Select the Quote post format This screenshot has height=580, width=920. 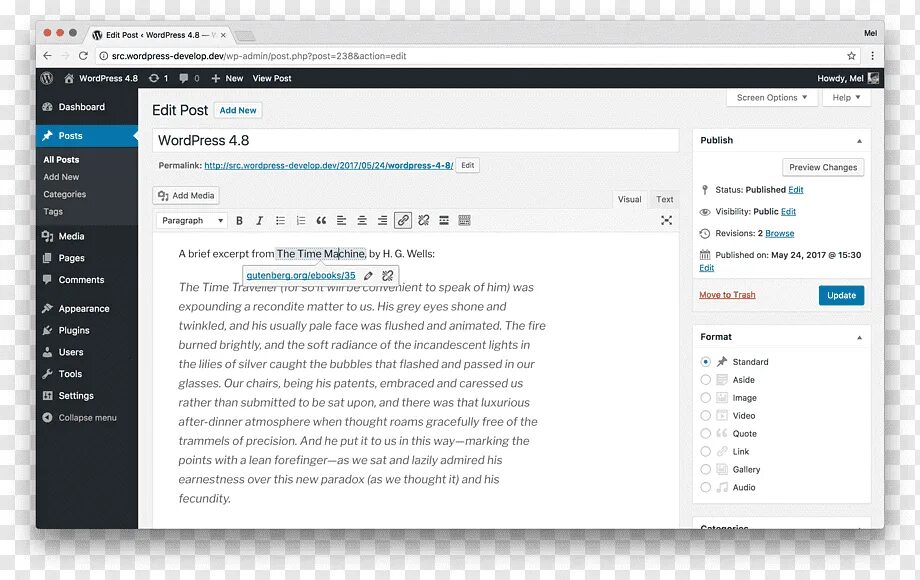click(x=705, y=434)
